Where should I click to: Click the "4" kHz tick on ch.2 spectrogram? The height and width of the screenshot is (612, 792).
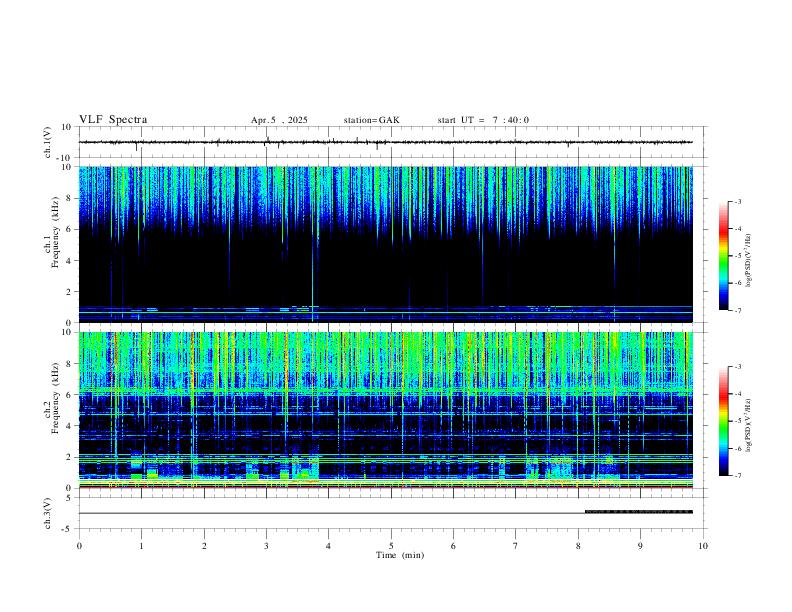click(x=70, y=426)
